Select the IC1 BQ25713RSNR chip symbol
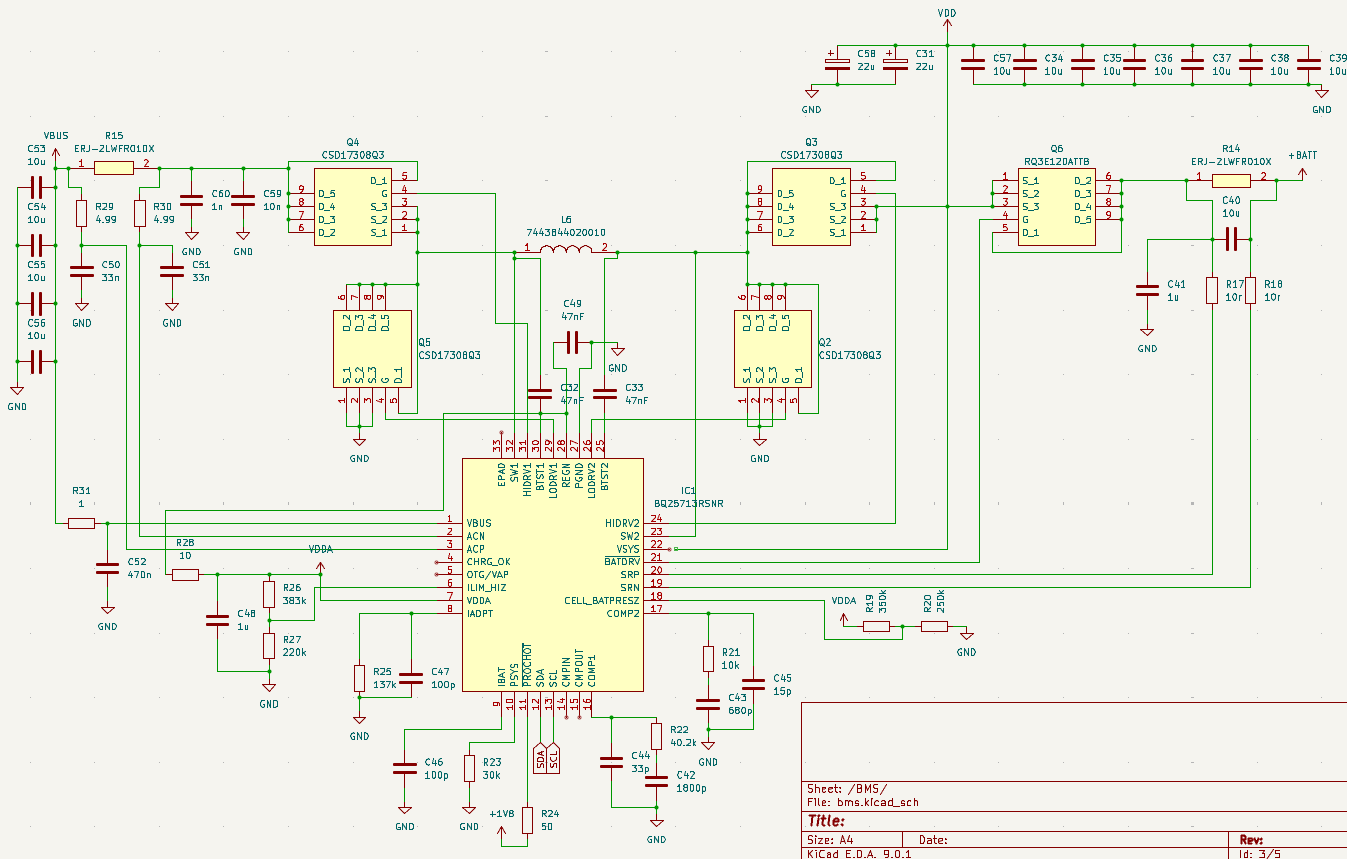Image resolution: width=1347 pixels, height=859 pixels. pyautogui.click(x=552, y=575)
